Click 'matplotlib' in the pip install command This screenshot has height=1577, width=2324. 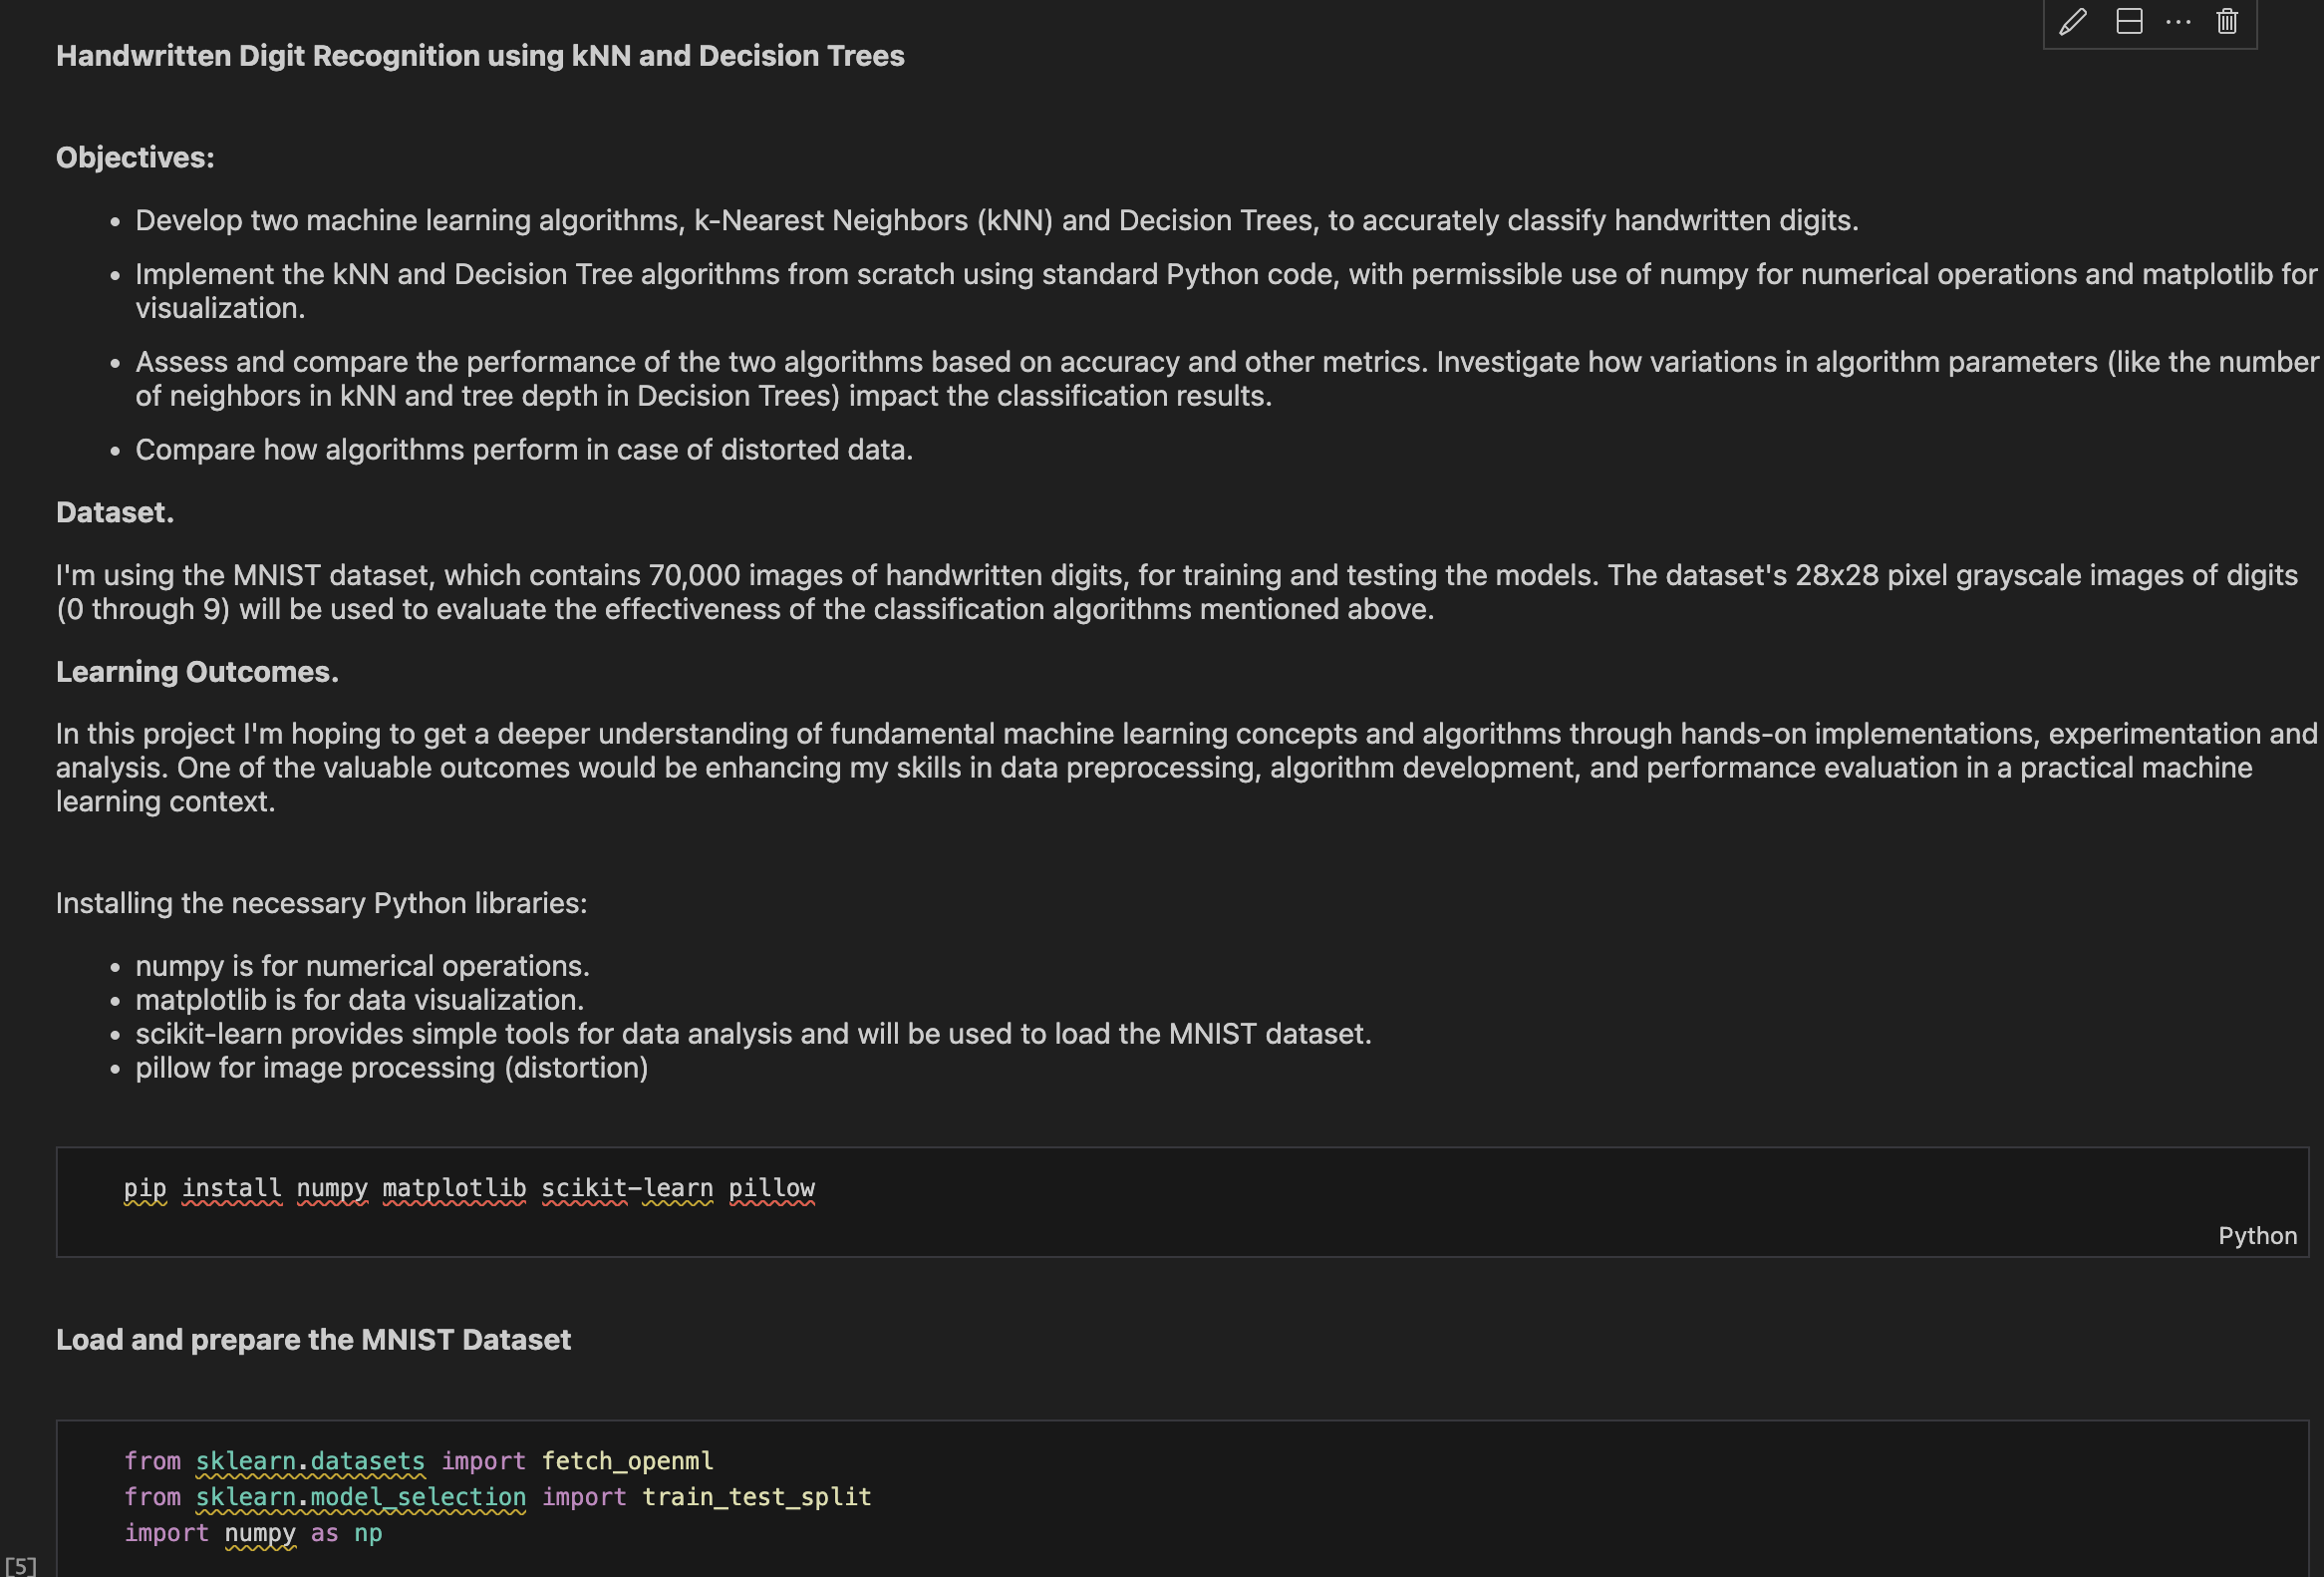coord(454,1188)
